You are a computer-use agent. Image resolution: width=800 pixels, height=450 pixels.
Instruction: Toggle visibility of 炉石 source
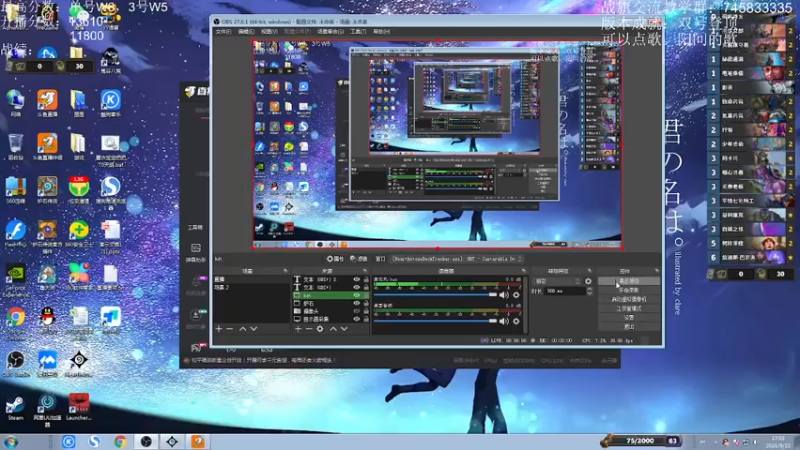[x=357, y=303]
